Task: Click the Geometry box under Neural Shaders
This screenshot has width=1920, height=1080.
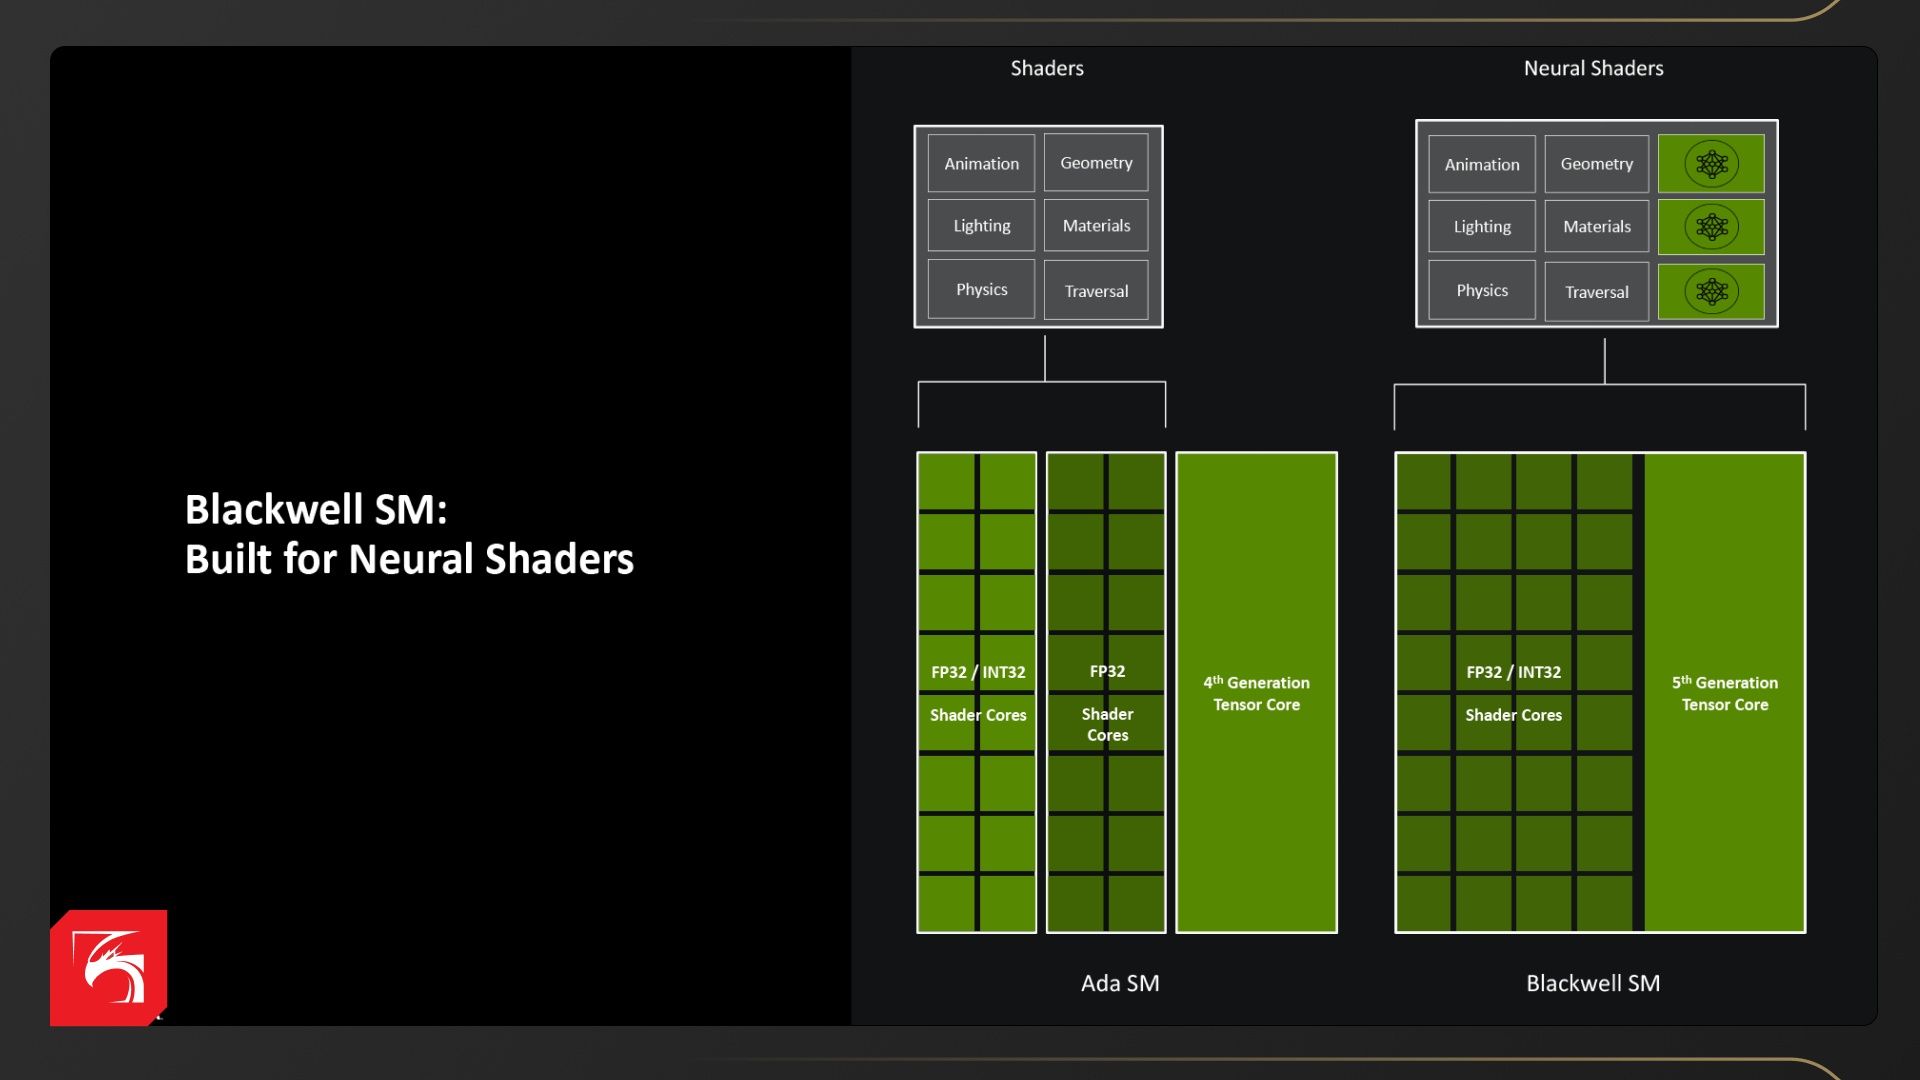Action: click(1596, 164)
